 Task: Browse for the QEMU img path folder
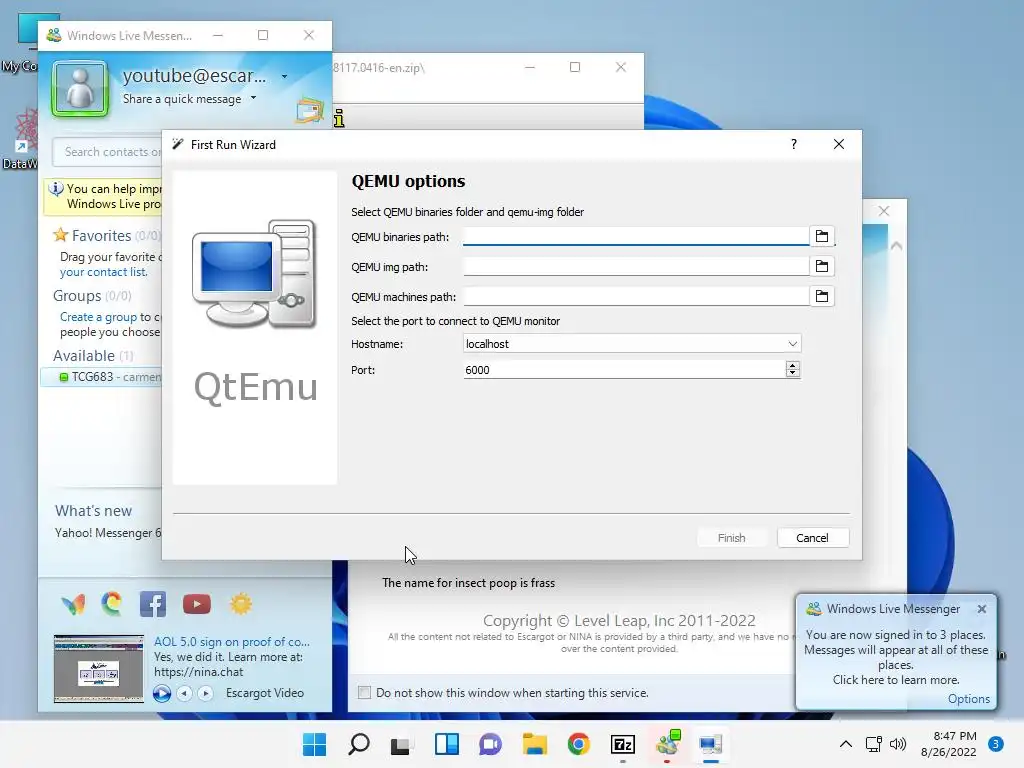[822, 266]
